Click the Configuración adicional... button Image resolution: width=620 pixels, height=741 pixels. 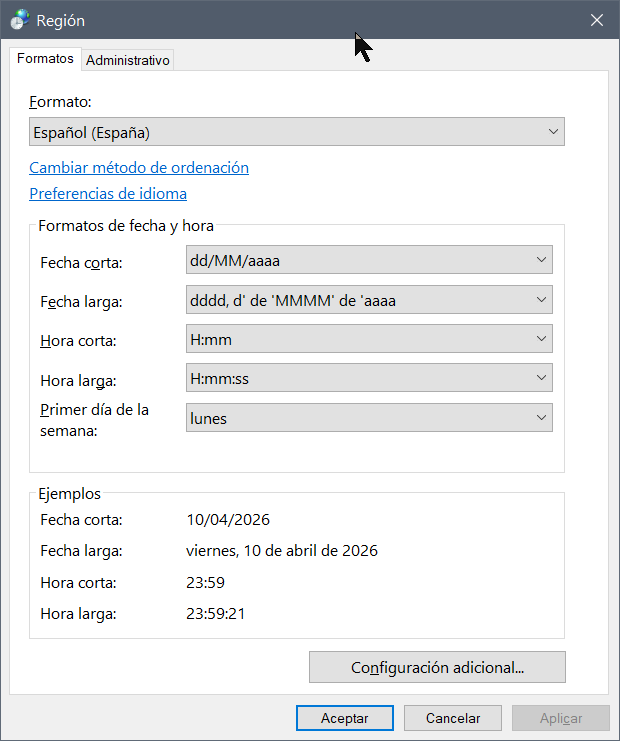[x=437, y=667]
